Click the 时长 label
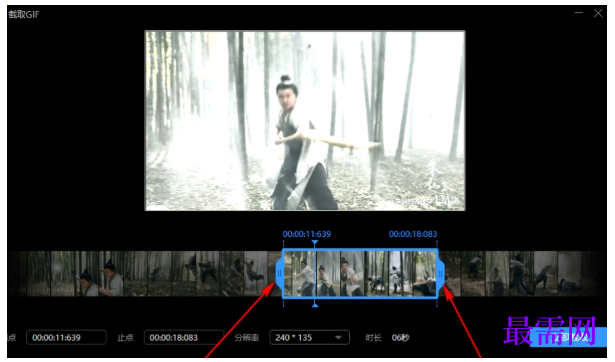This screenshot has width=615, height=362. pos(373,338)
